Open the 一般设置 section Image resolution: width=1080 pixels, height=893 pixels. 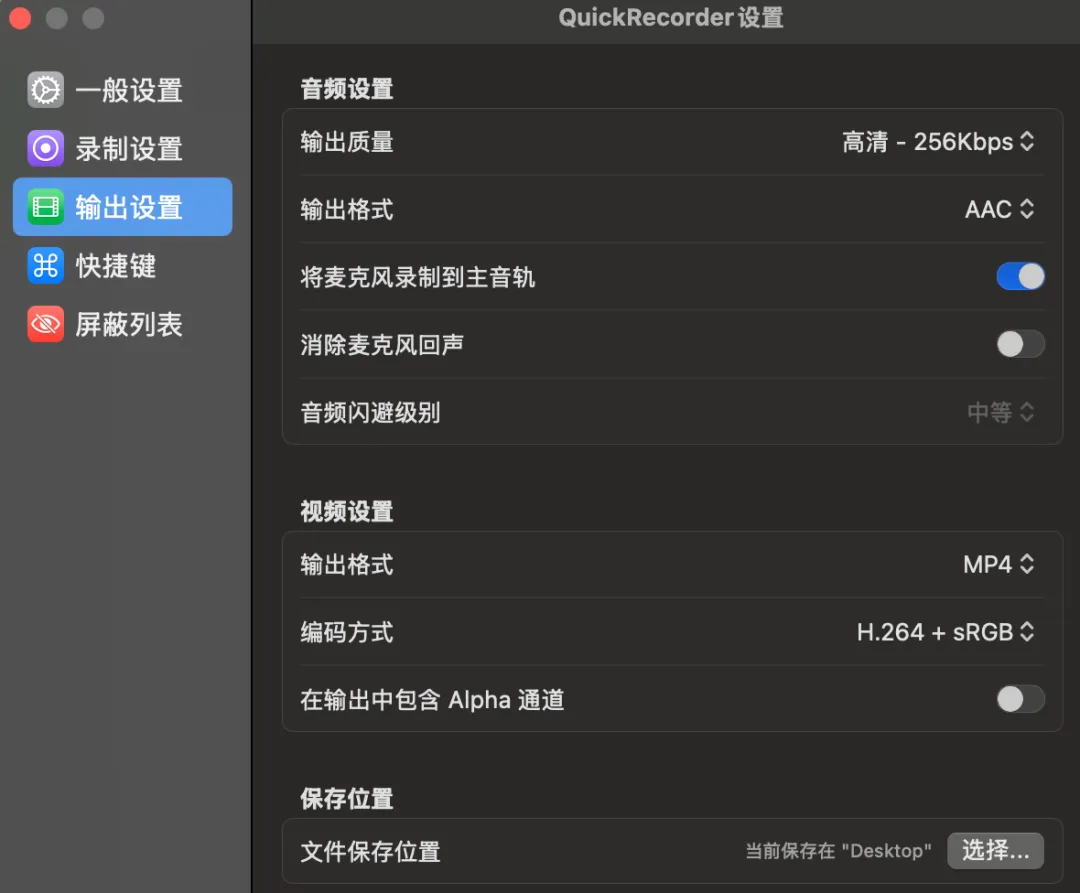pyautogui.click(x=123, y=90)
